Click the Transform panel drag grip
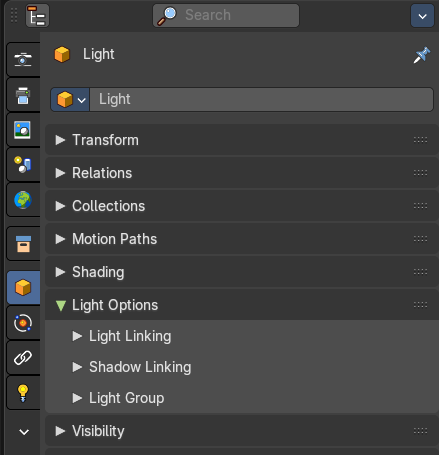Image resolution: width=439 pixels, height=455 pixels. [x=420, y=140]
